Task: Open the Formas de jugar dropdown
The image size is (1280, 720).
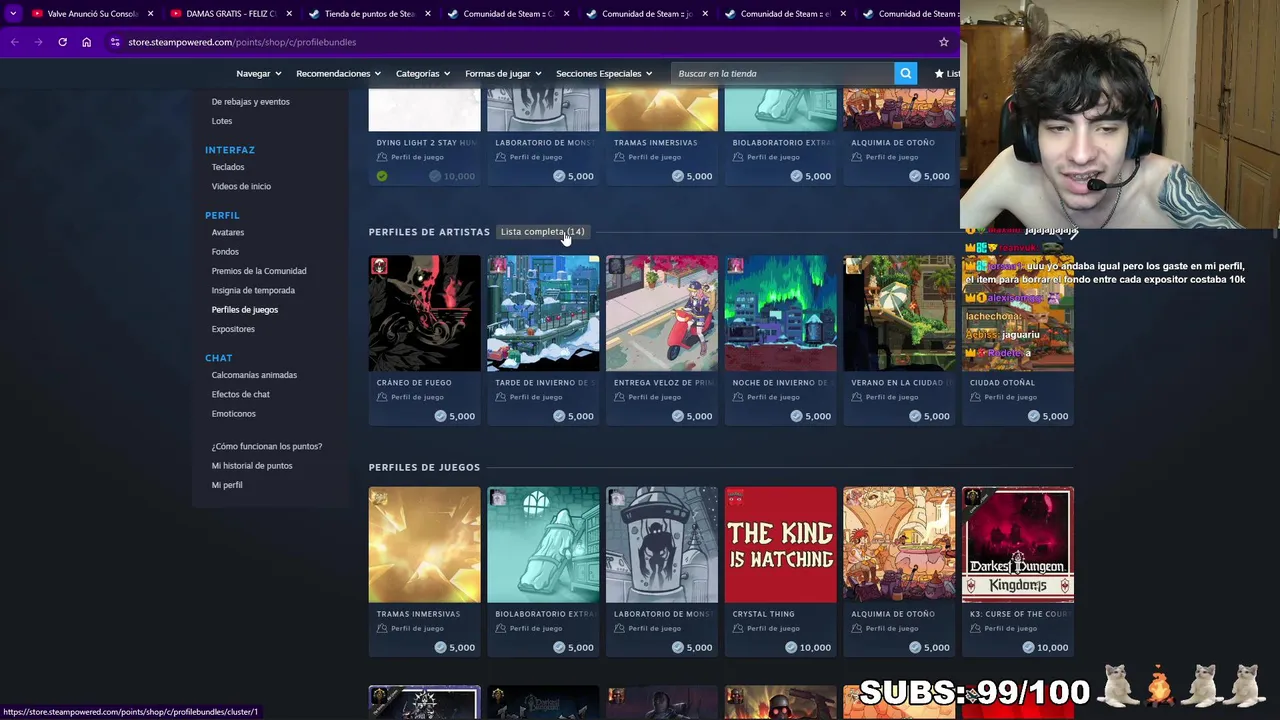Action: pos(503,73)
